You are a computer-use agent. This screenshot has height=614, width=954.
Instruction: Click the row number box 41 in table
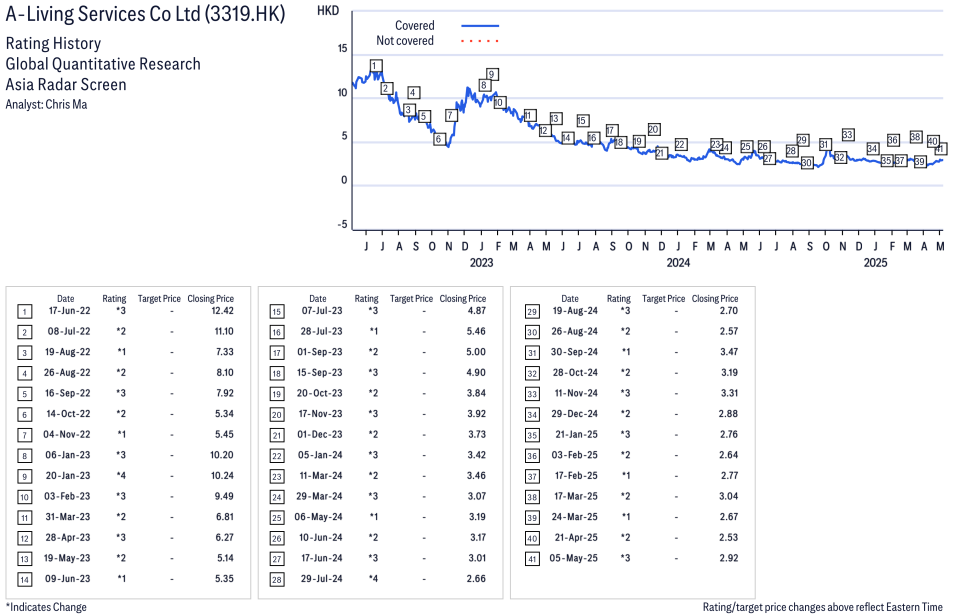(x=532, y=559)
